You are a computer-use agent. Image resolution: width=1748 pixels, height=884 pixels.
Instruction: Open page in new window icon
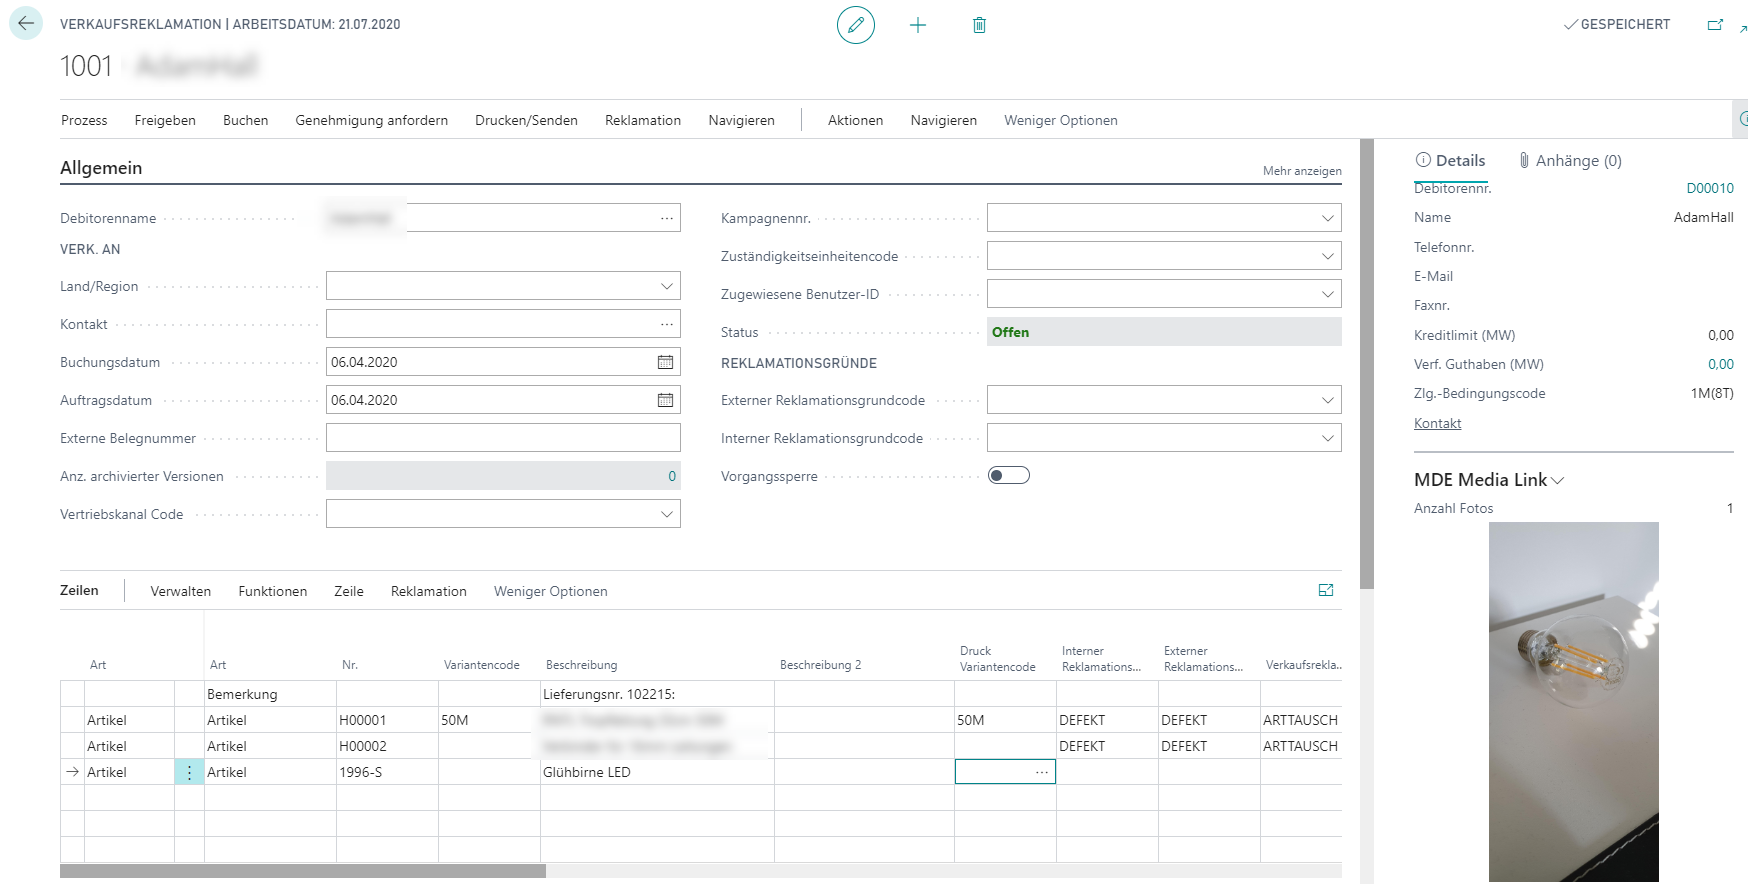(1714, 25)
